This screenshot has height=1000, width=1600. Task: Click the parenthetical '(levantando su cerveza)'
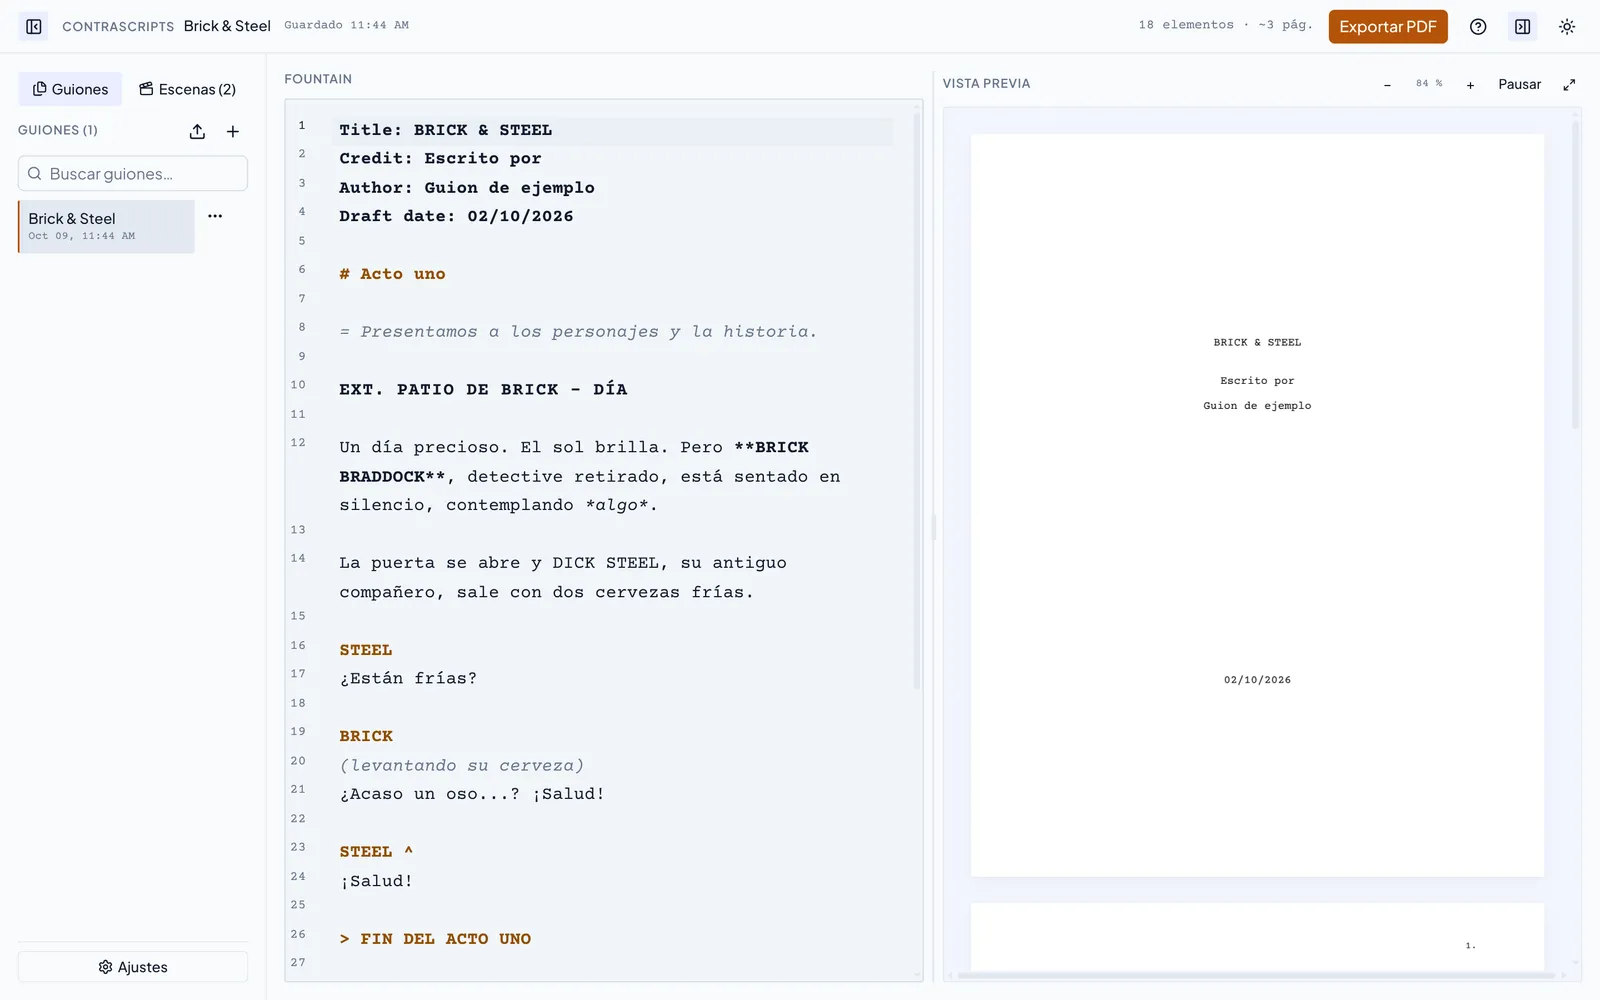[x=461, y=765]
